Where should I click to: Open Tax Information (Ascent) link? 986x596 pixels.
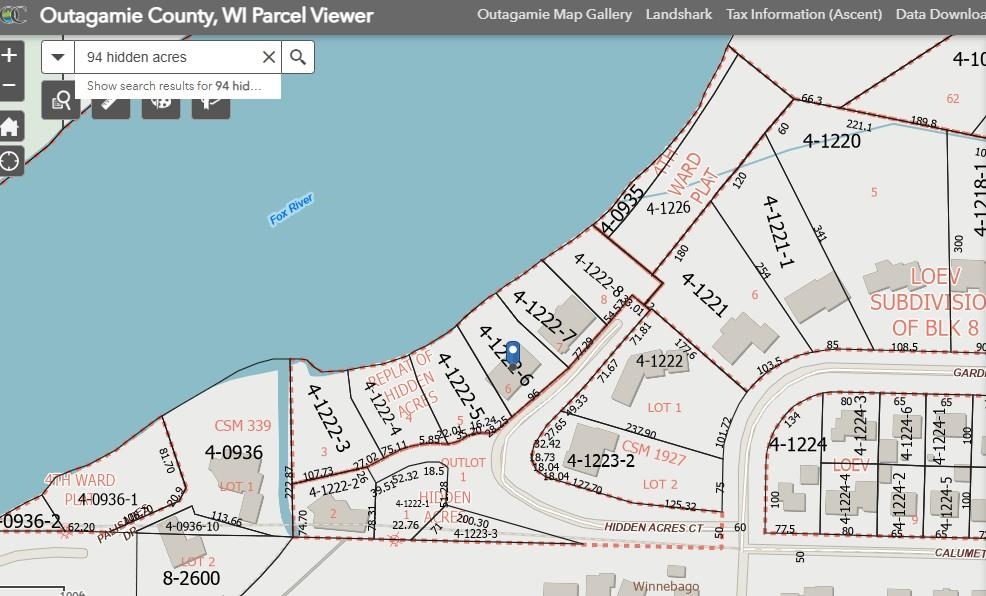(x=804, y=15)
